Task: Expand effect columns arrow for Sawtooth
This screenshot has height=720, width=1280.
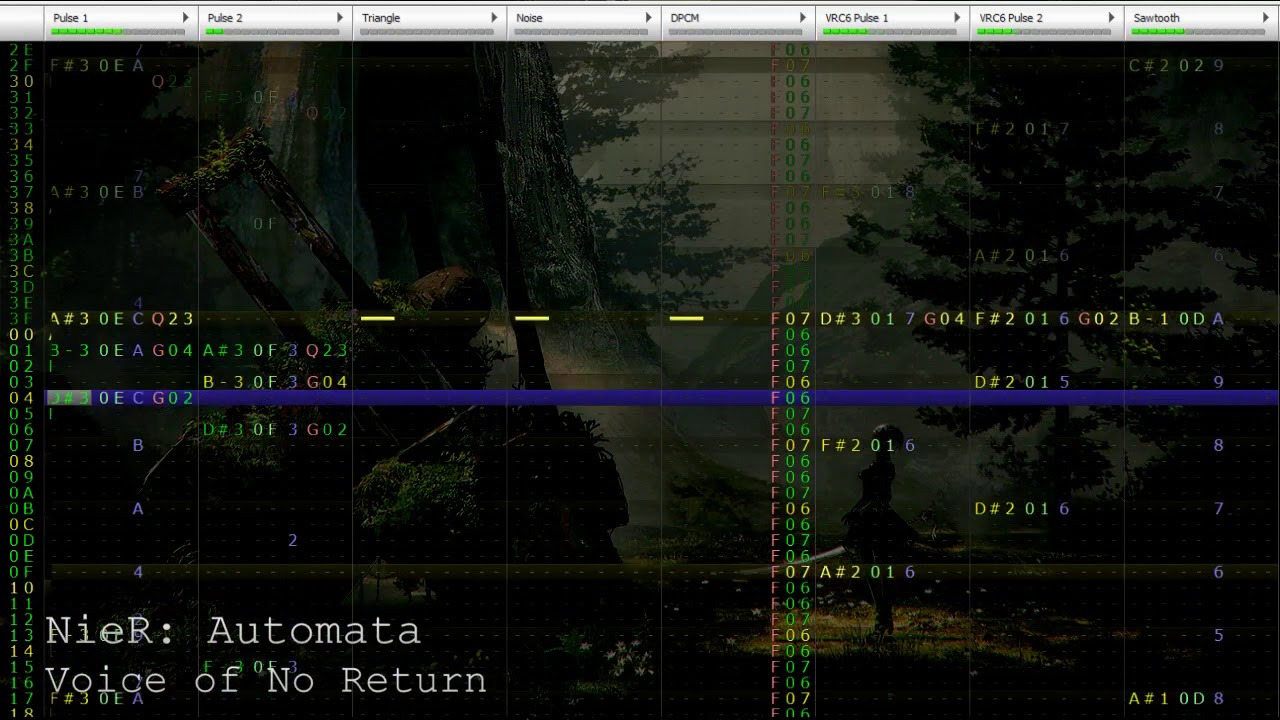Action: point(1265,18)
